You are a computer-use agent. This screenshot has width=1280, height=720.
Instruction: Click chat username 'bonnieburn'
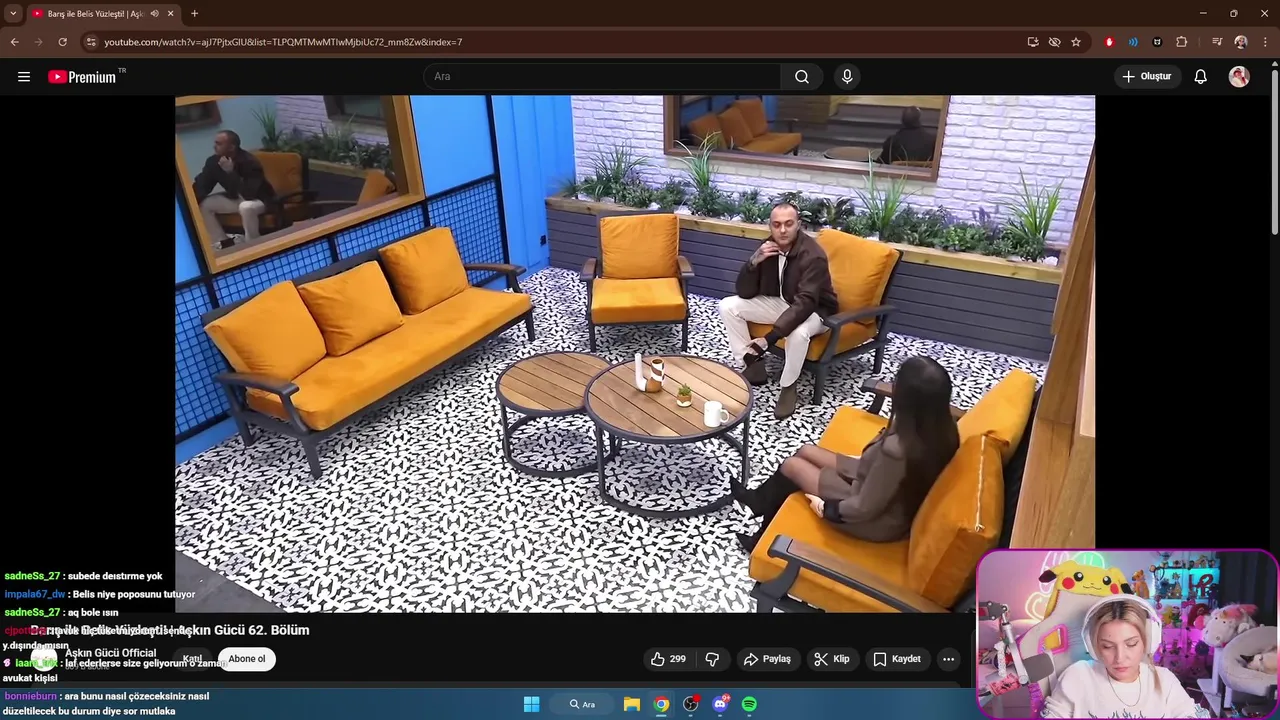point(31,696)
